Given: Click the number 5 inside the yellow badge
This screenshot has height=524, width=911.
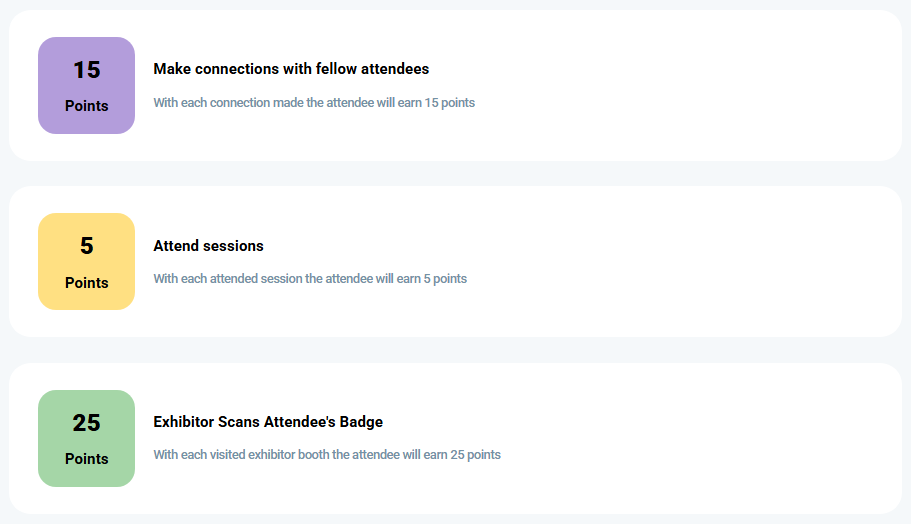Looking at the screenshot, I should [87, 246].
